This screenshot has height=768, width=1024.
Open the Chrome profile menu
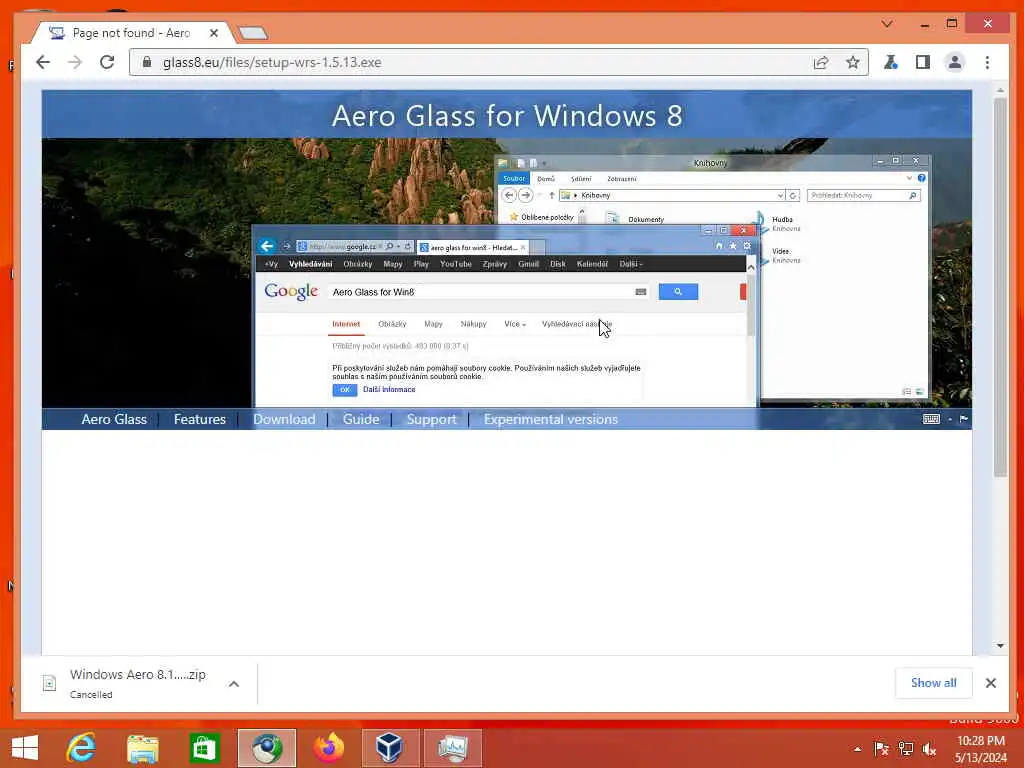pyautogui.click(x=955, y=63)
